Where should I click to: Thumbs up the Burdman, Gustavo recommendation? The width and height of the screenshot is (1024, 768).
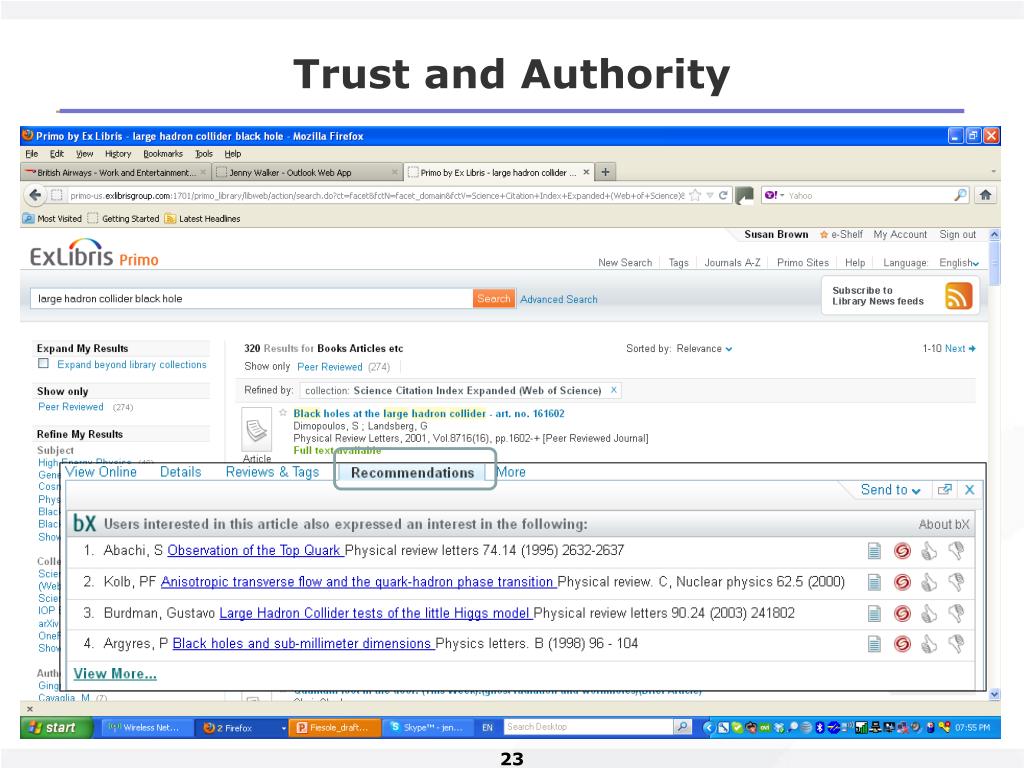coord(929,613)
